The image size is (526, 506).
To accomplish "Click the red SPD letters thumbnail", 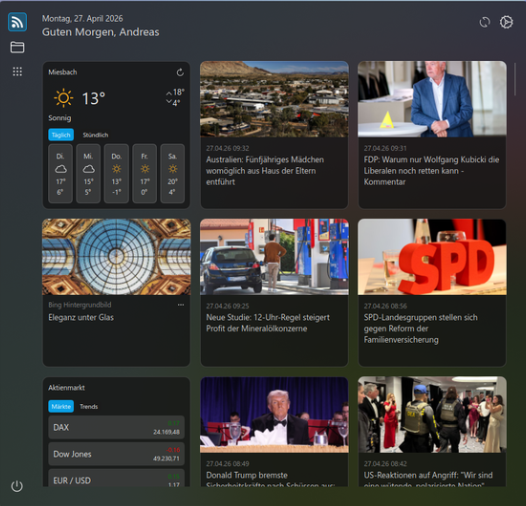I will (x=432, y=257).
